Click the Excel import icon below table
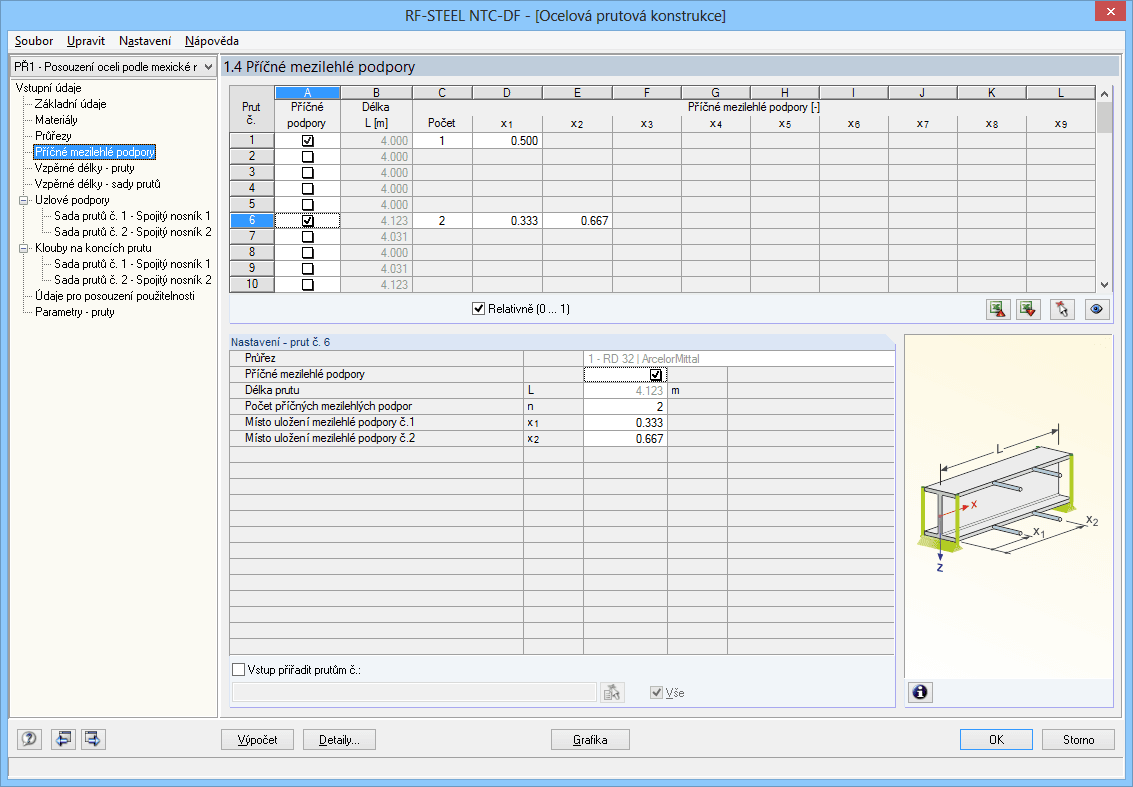The height and width of the screenshot is (787, 1133). coord(1028,309)
